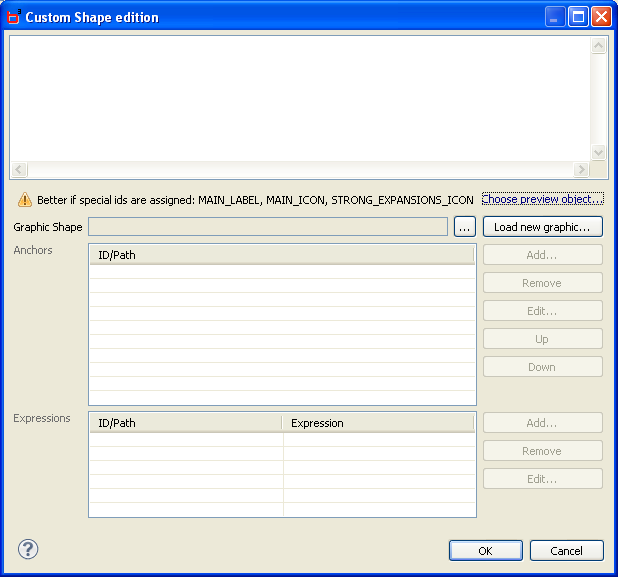Dismiss the dialog with Cancel

tap(566, 551)
